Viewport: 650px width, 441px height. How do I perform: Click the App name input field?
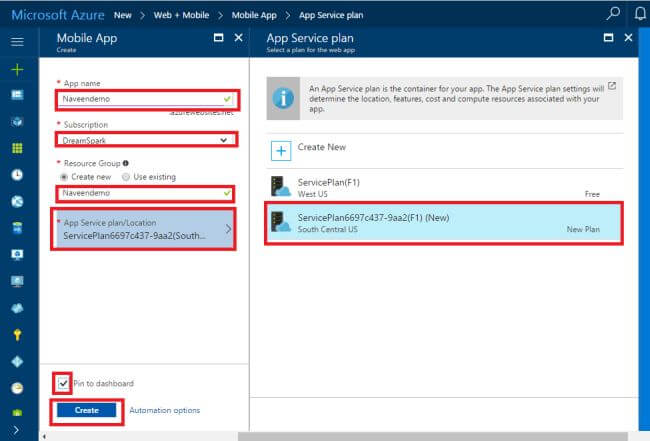coord(147,99)
